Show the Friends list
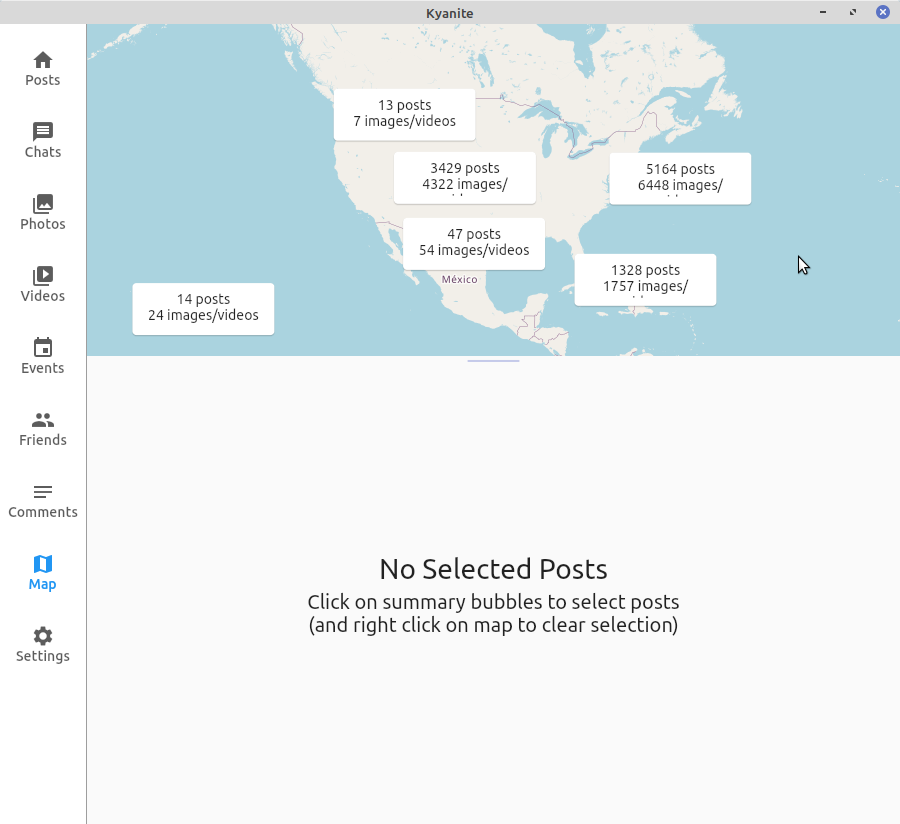900x824 pixels. pos(43,420)
